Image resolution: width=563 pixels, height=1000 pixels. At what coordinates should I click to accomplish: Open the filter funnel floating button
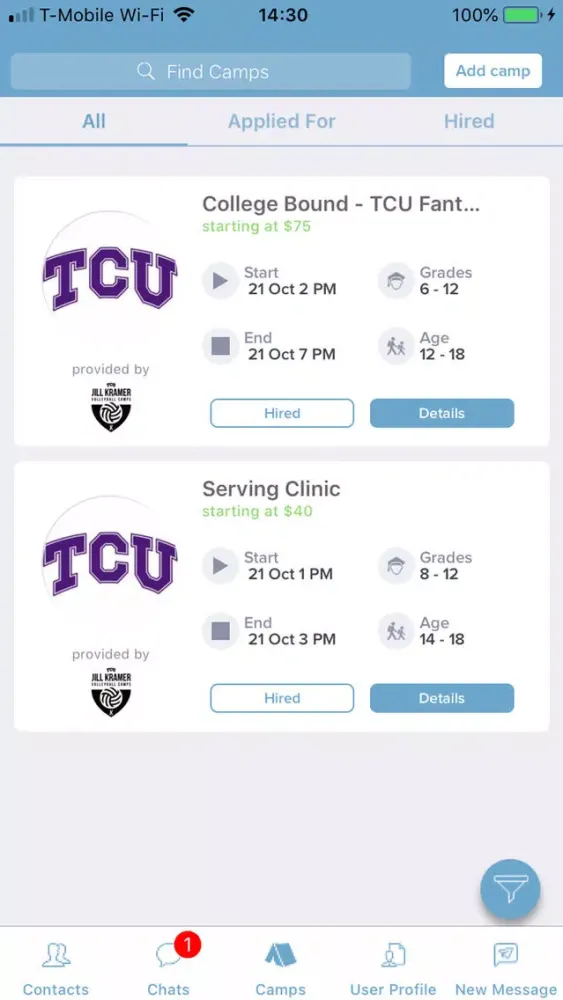point(510,889)
